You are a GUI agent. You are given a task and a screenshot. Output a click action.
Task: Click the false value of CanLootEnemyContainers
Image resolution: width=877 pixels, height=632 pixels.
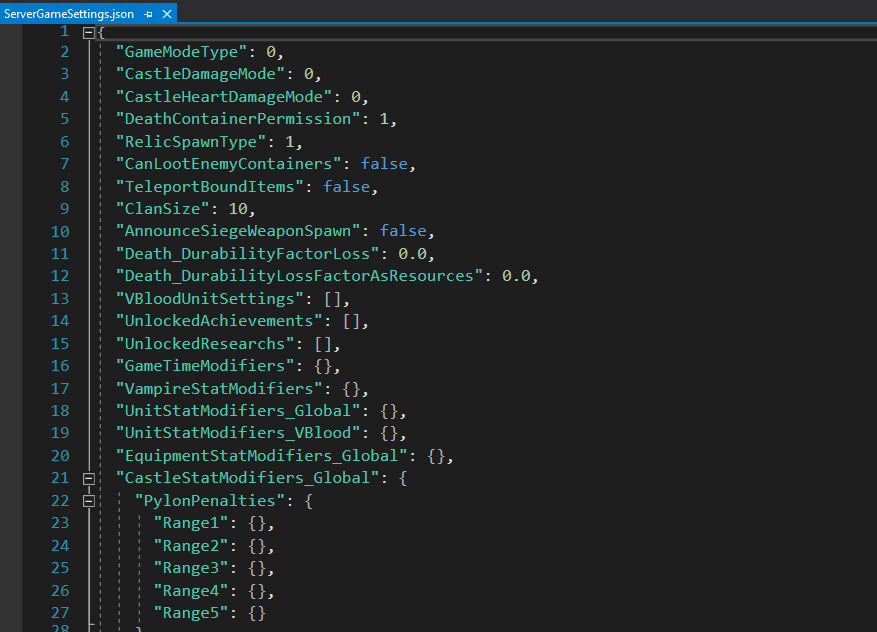384,164
